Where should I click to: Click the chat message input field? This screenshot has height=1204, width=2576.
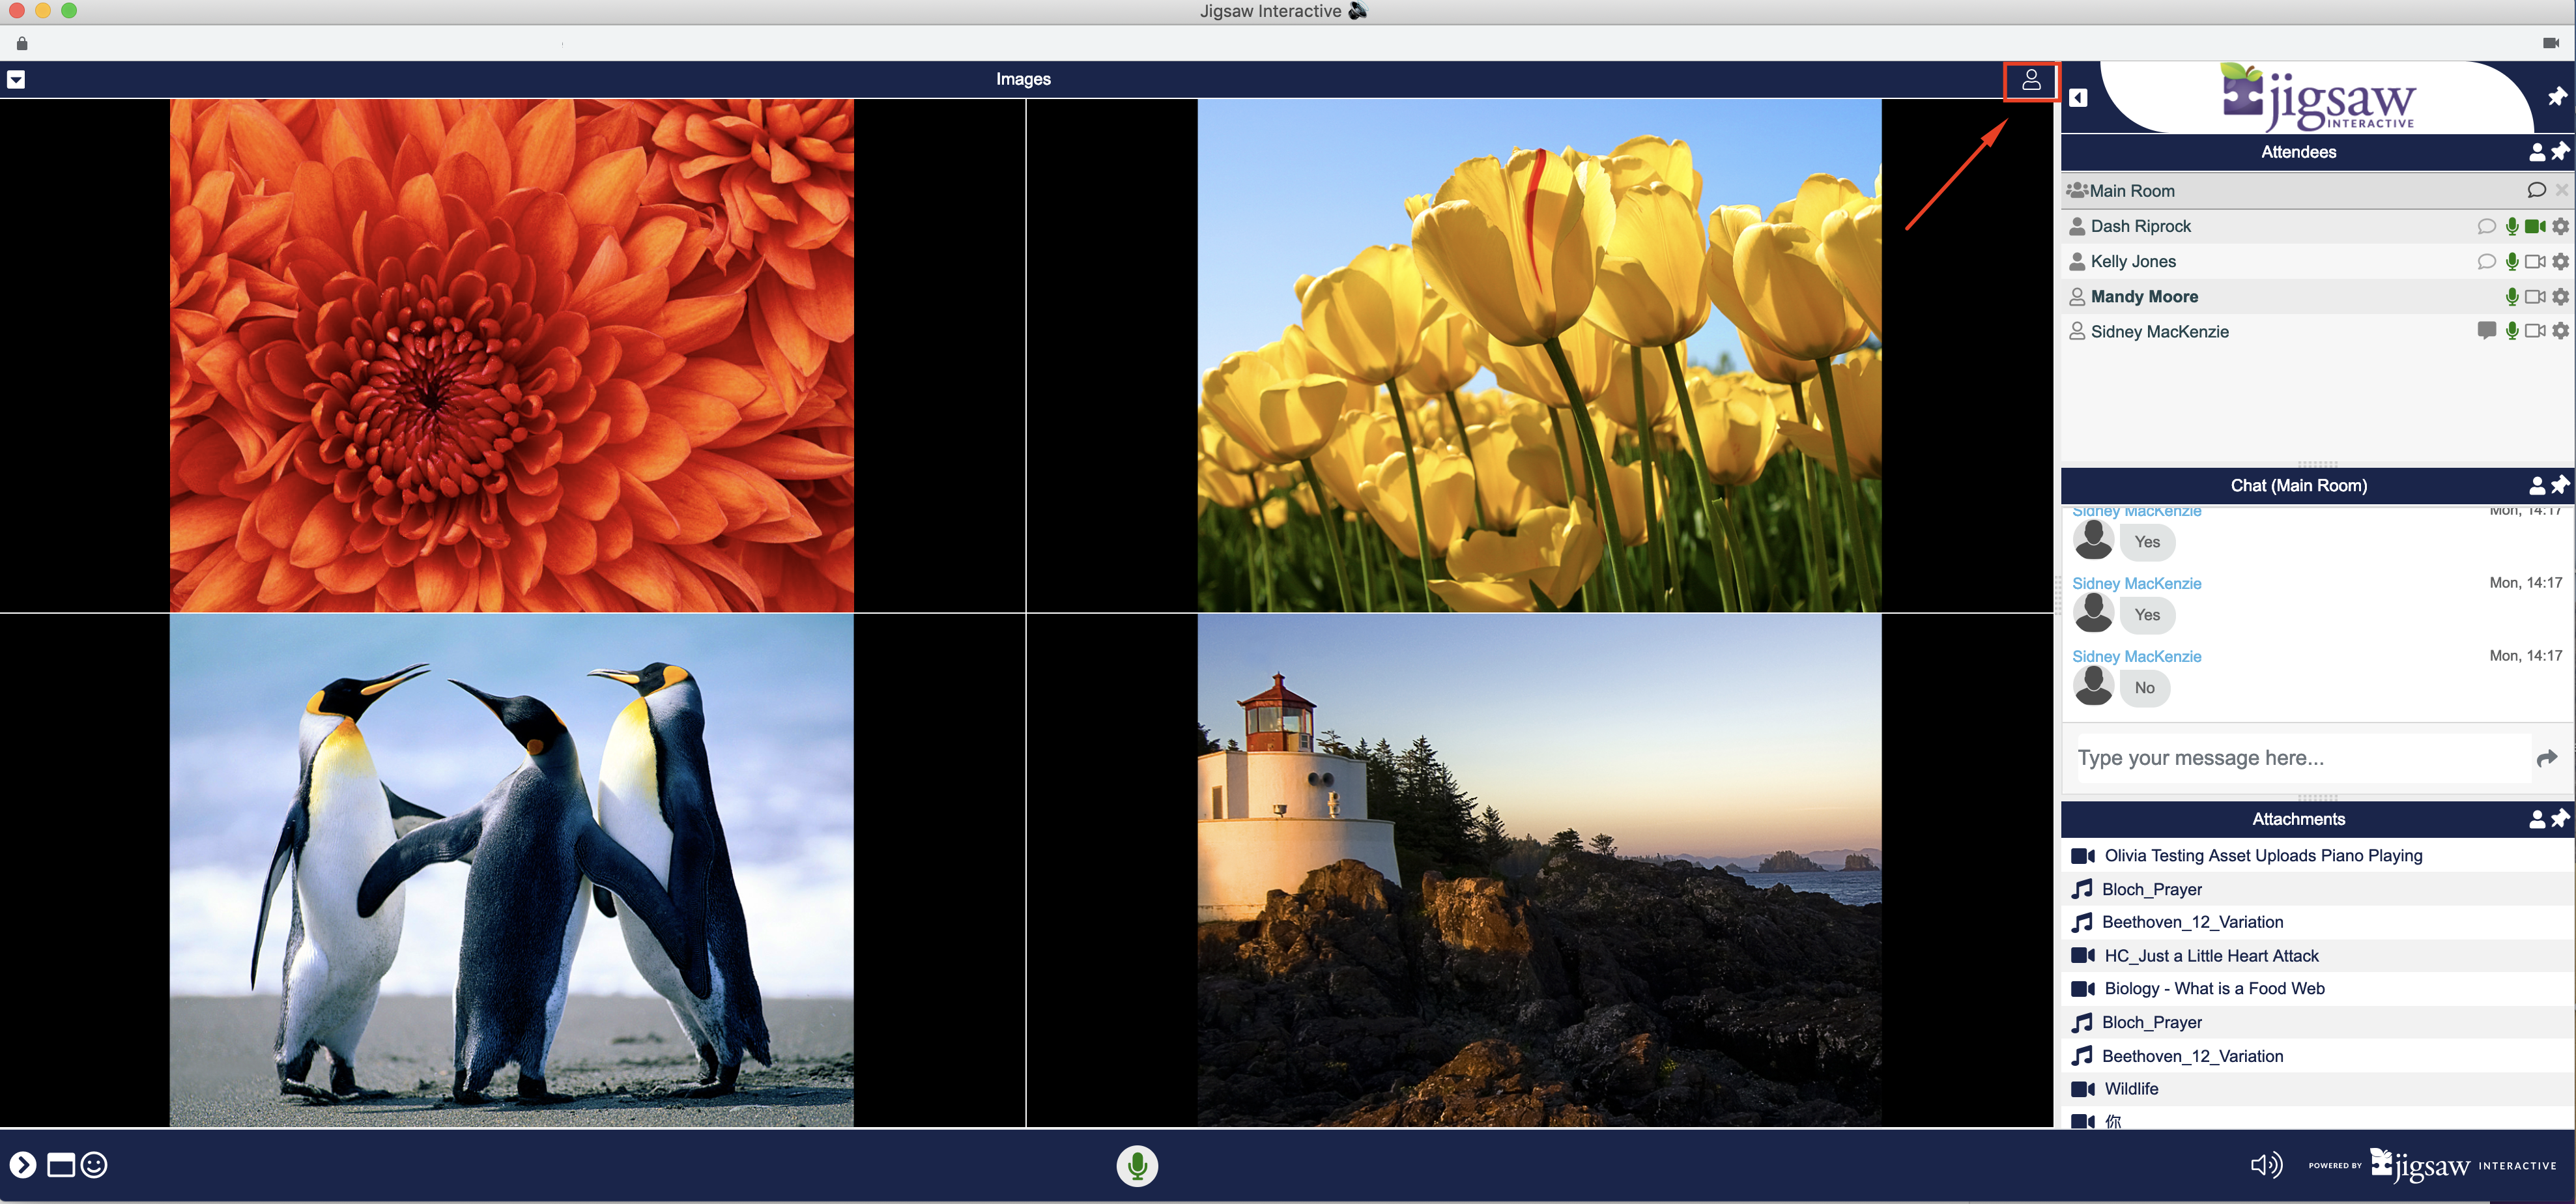(x=2300, y=758)
